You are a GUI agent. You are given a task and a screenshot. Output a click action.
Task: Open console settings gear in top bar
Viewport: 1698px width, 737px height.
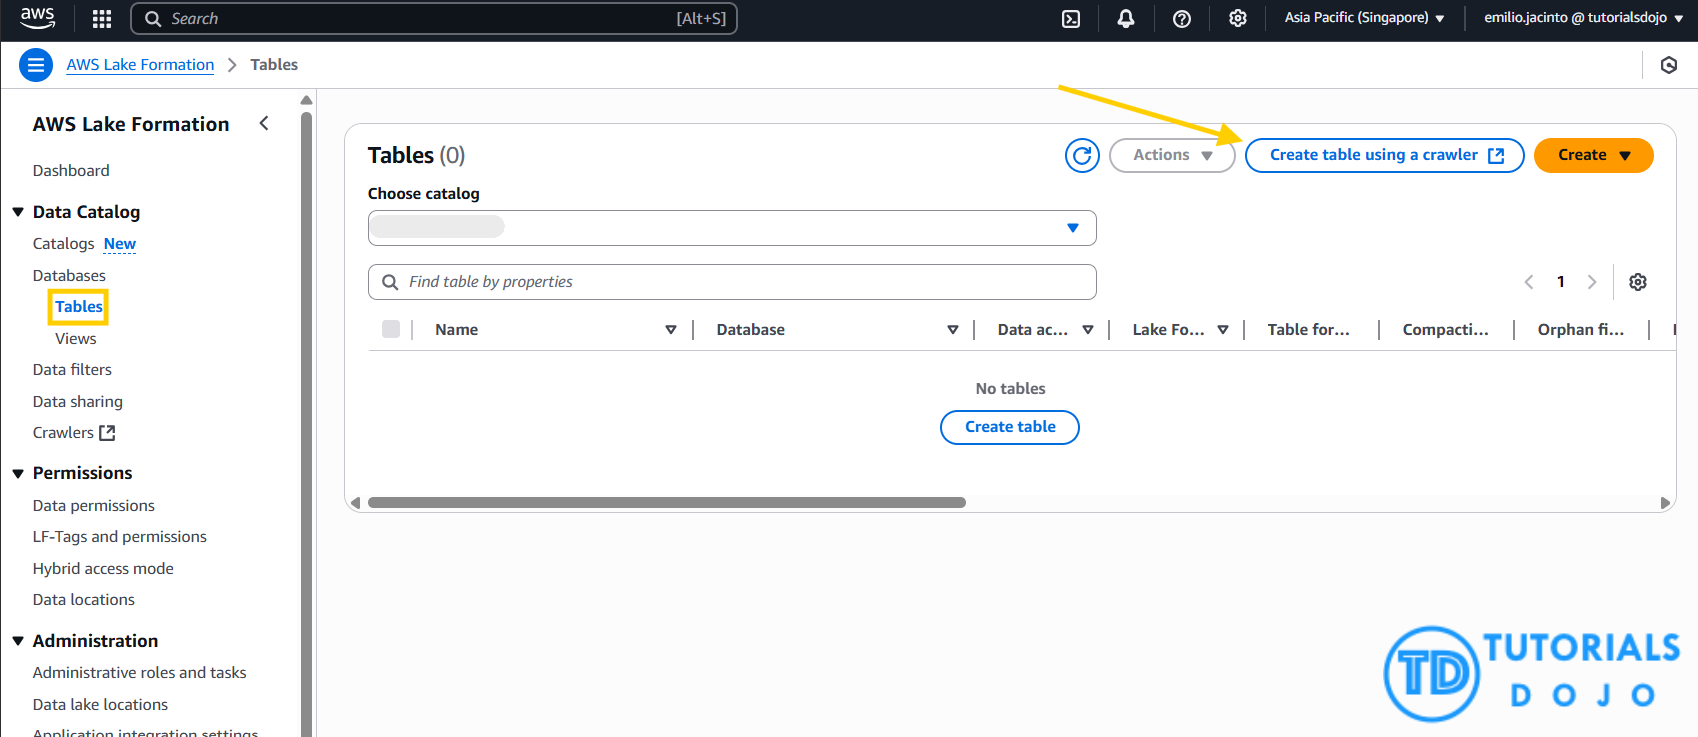pyautogui.click(x=1238, y=18)
